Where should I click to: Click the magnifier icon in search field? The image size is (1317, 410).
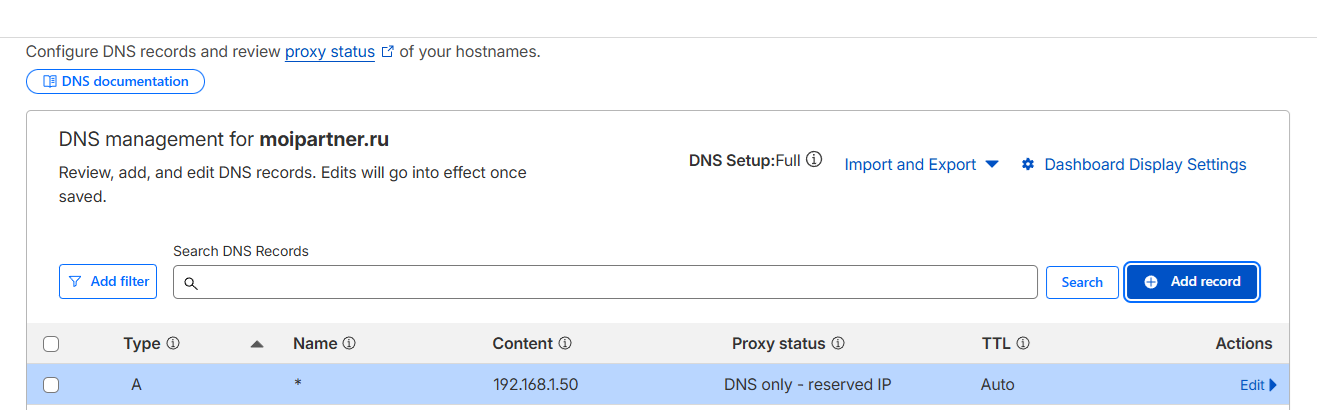(x=191, y=284)
